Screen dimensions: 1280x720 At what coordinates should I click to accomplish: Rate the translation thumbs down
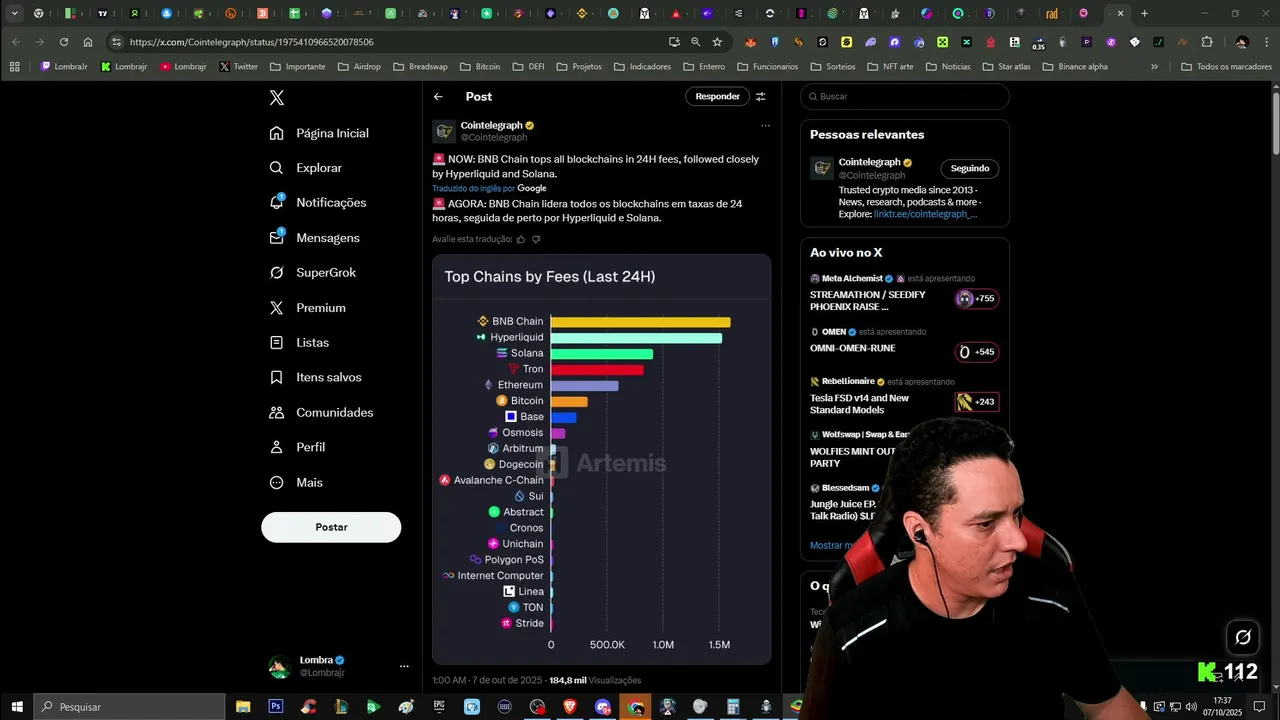pos(536,239)
